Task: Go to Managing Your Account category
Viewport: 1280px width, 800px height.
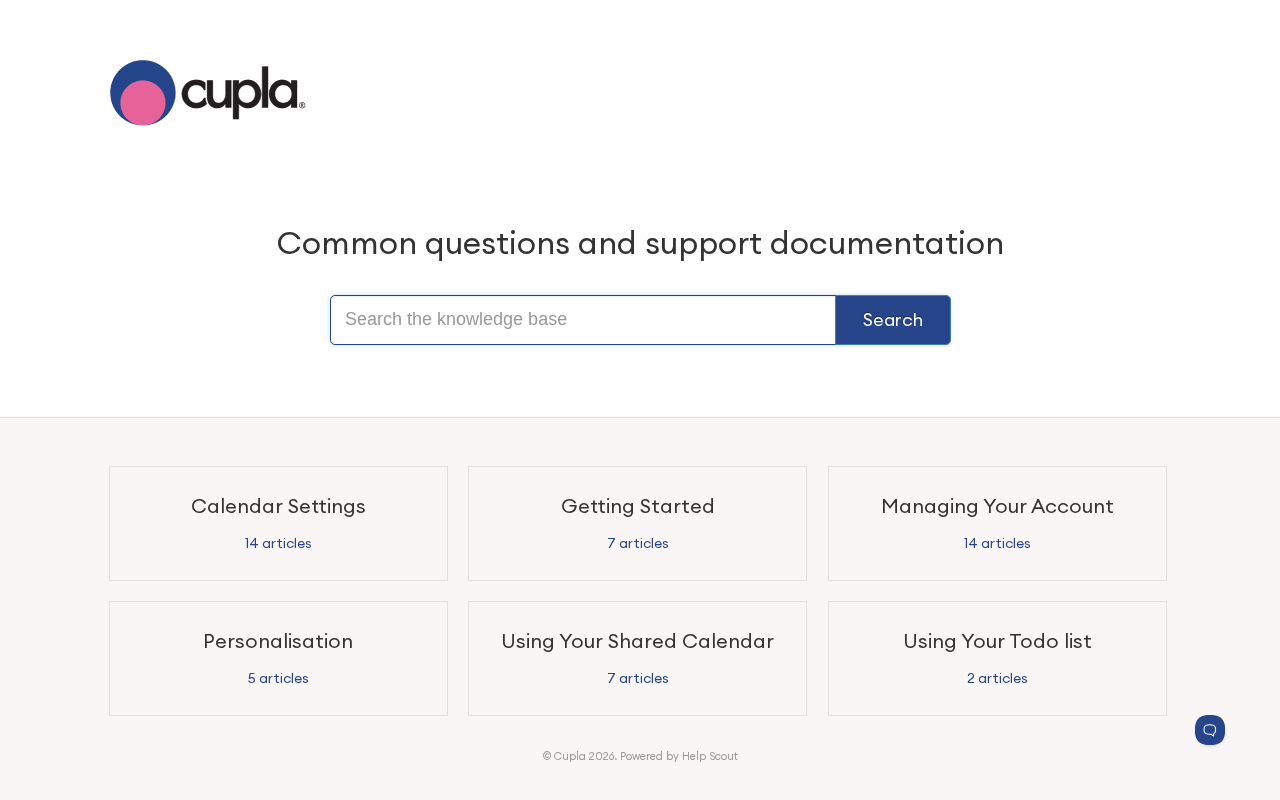Action: [997, 506]
